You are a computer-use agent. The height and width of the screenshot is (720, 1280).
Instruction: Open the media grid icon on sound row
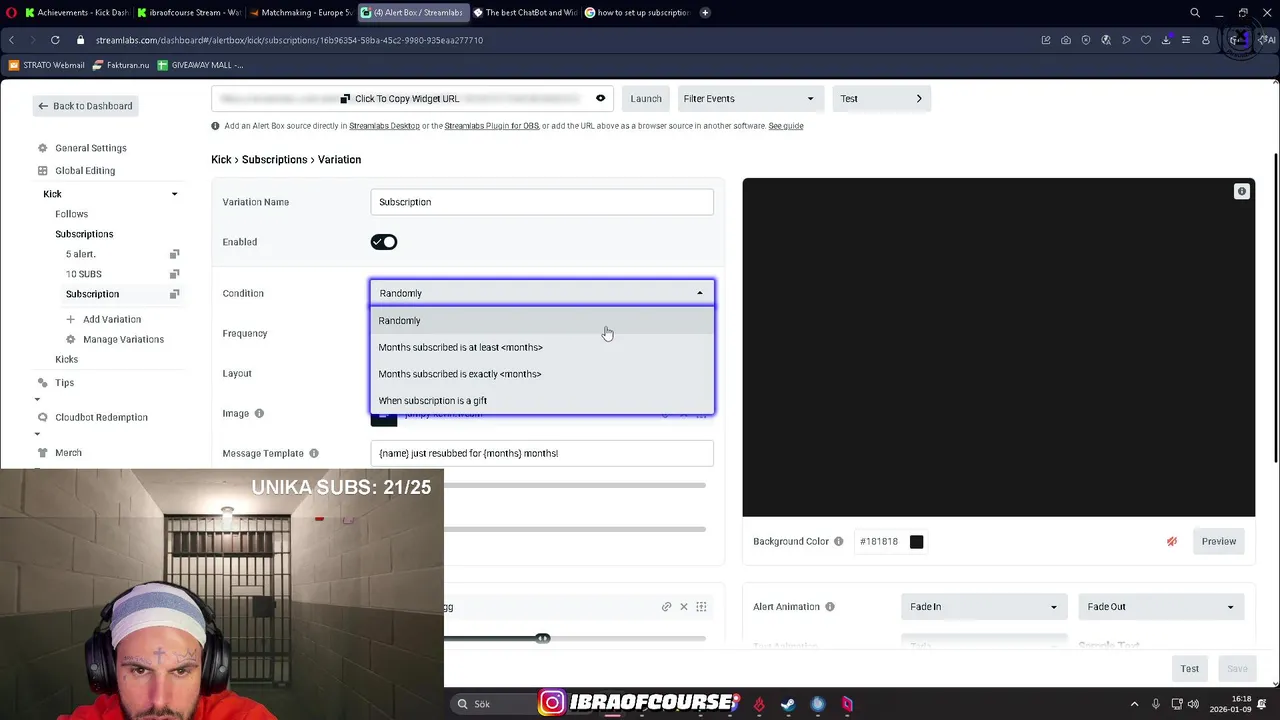coord(701,607)
